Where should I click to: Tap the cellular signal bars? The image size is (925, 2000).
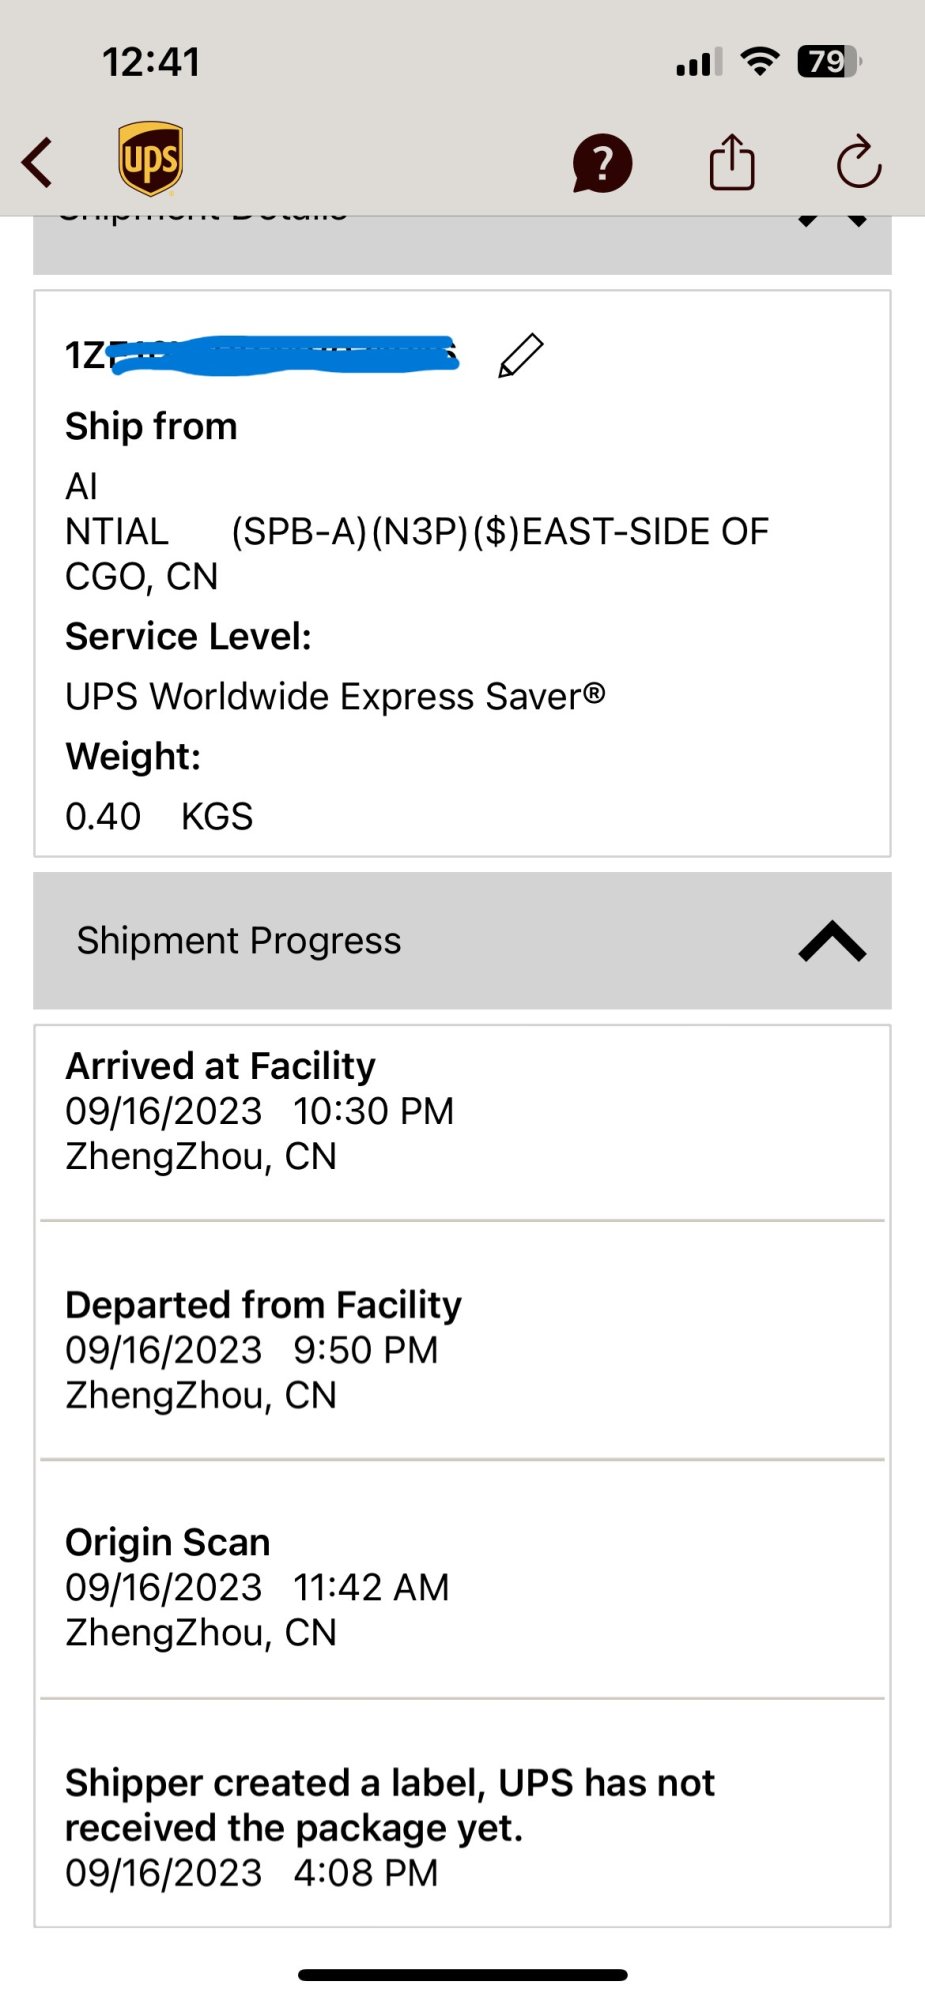pyautogui.click(x=698, y=64)
